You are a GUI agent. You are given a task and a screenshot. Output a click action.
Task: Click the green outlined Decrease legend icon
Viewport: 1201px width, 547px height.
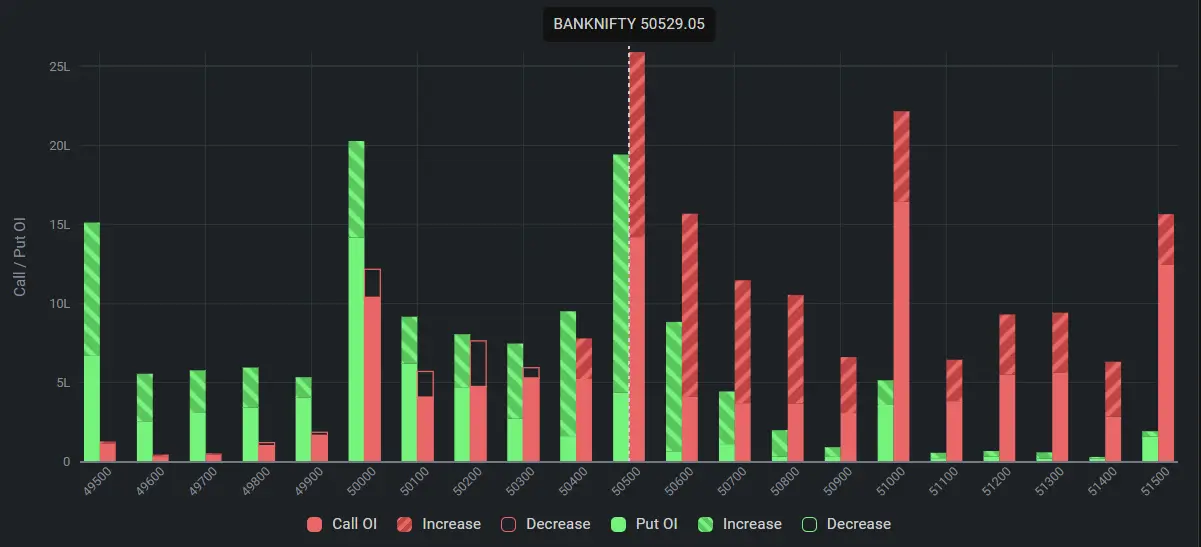[x=807, y=524]
